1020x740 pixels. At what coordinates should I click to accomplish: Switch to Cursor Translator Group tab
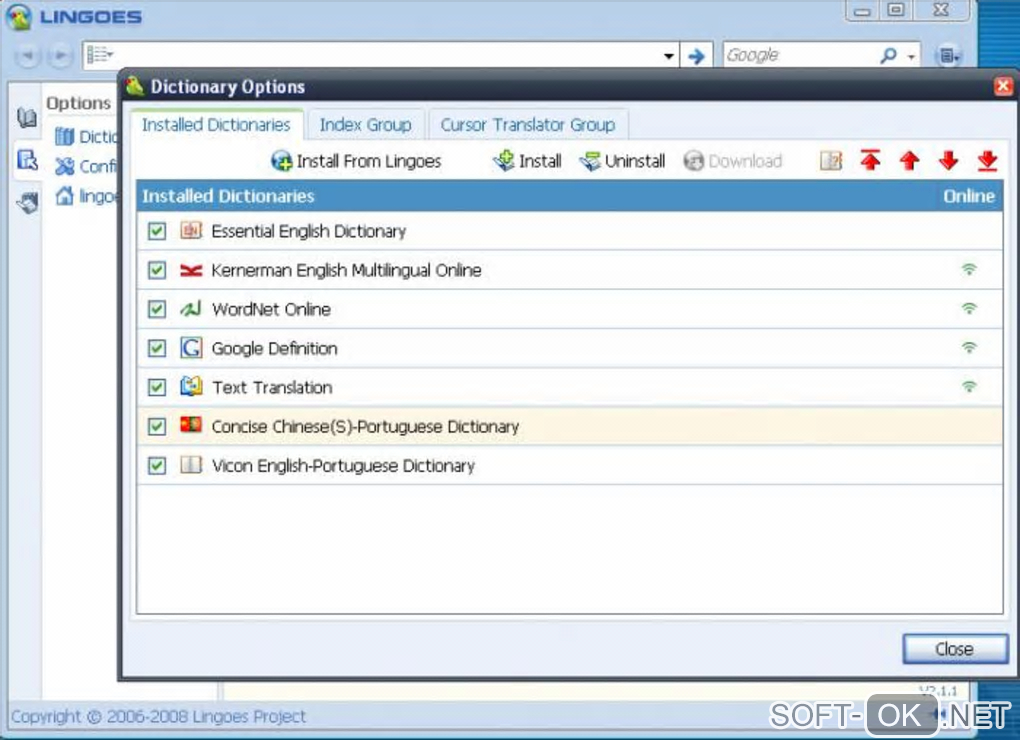(528, 124)
